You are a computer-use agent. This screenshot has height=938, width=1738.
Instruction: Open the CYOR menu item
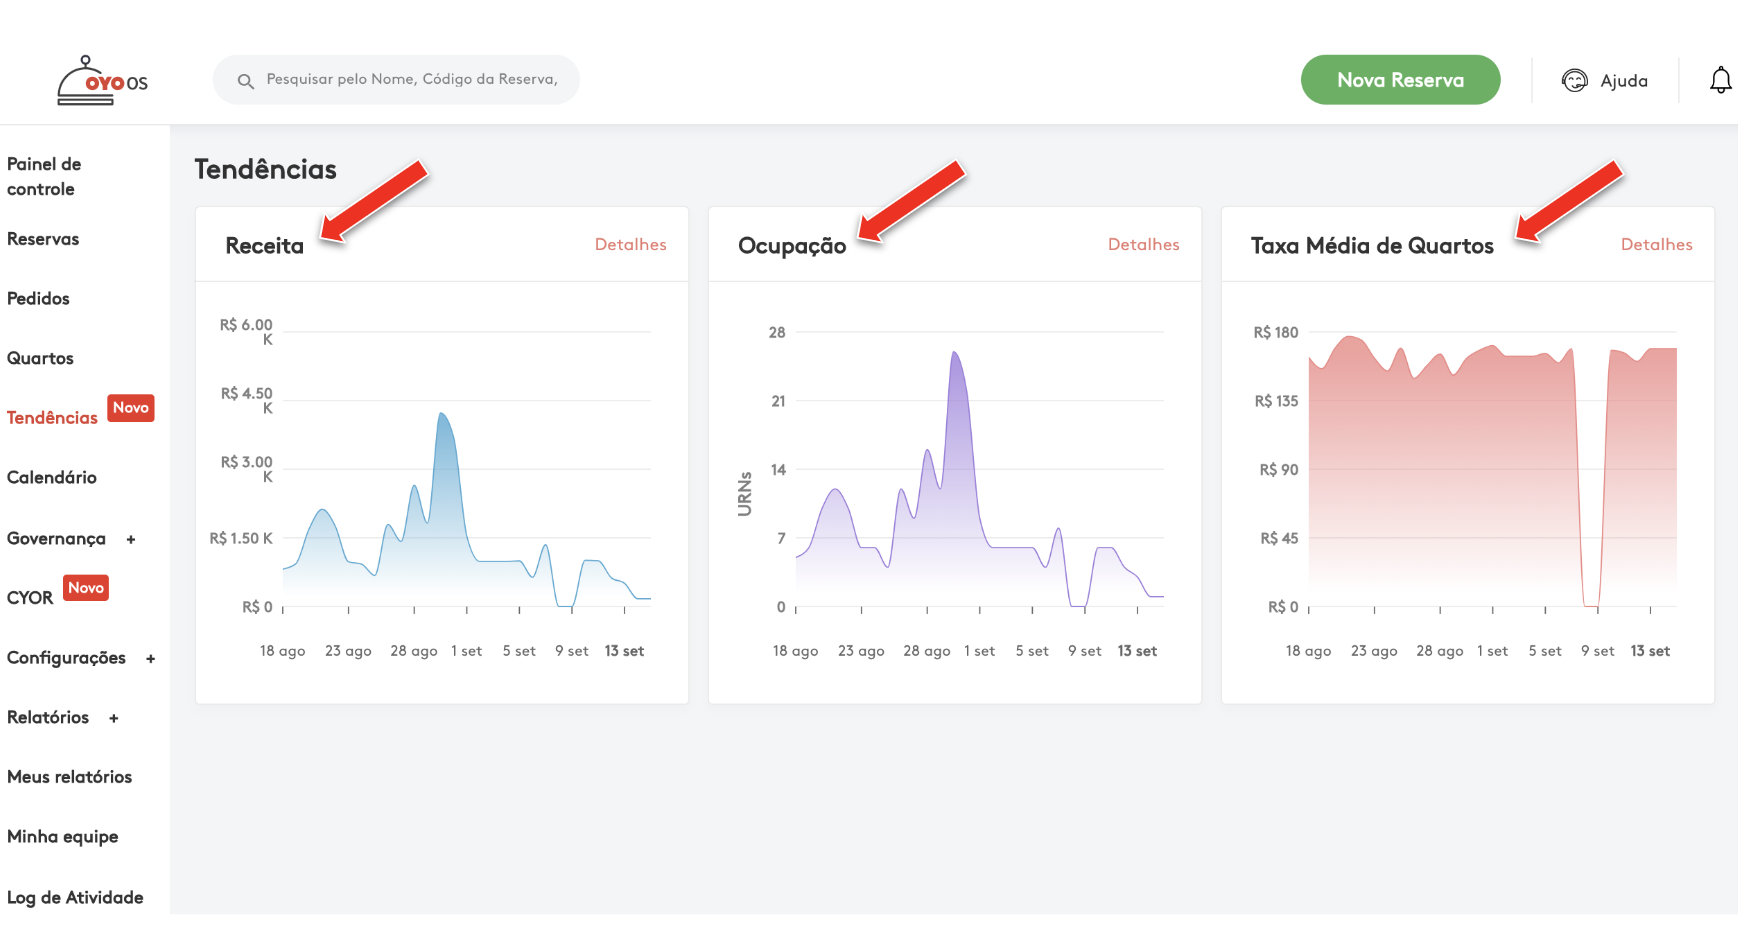click(30, 598)
